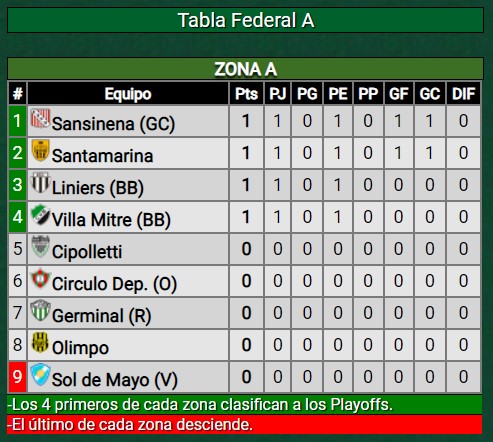Select the Liniers (BB) striped crest
This screenshot has width=493, height=442.
coord(41,182)
